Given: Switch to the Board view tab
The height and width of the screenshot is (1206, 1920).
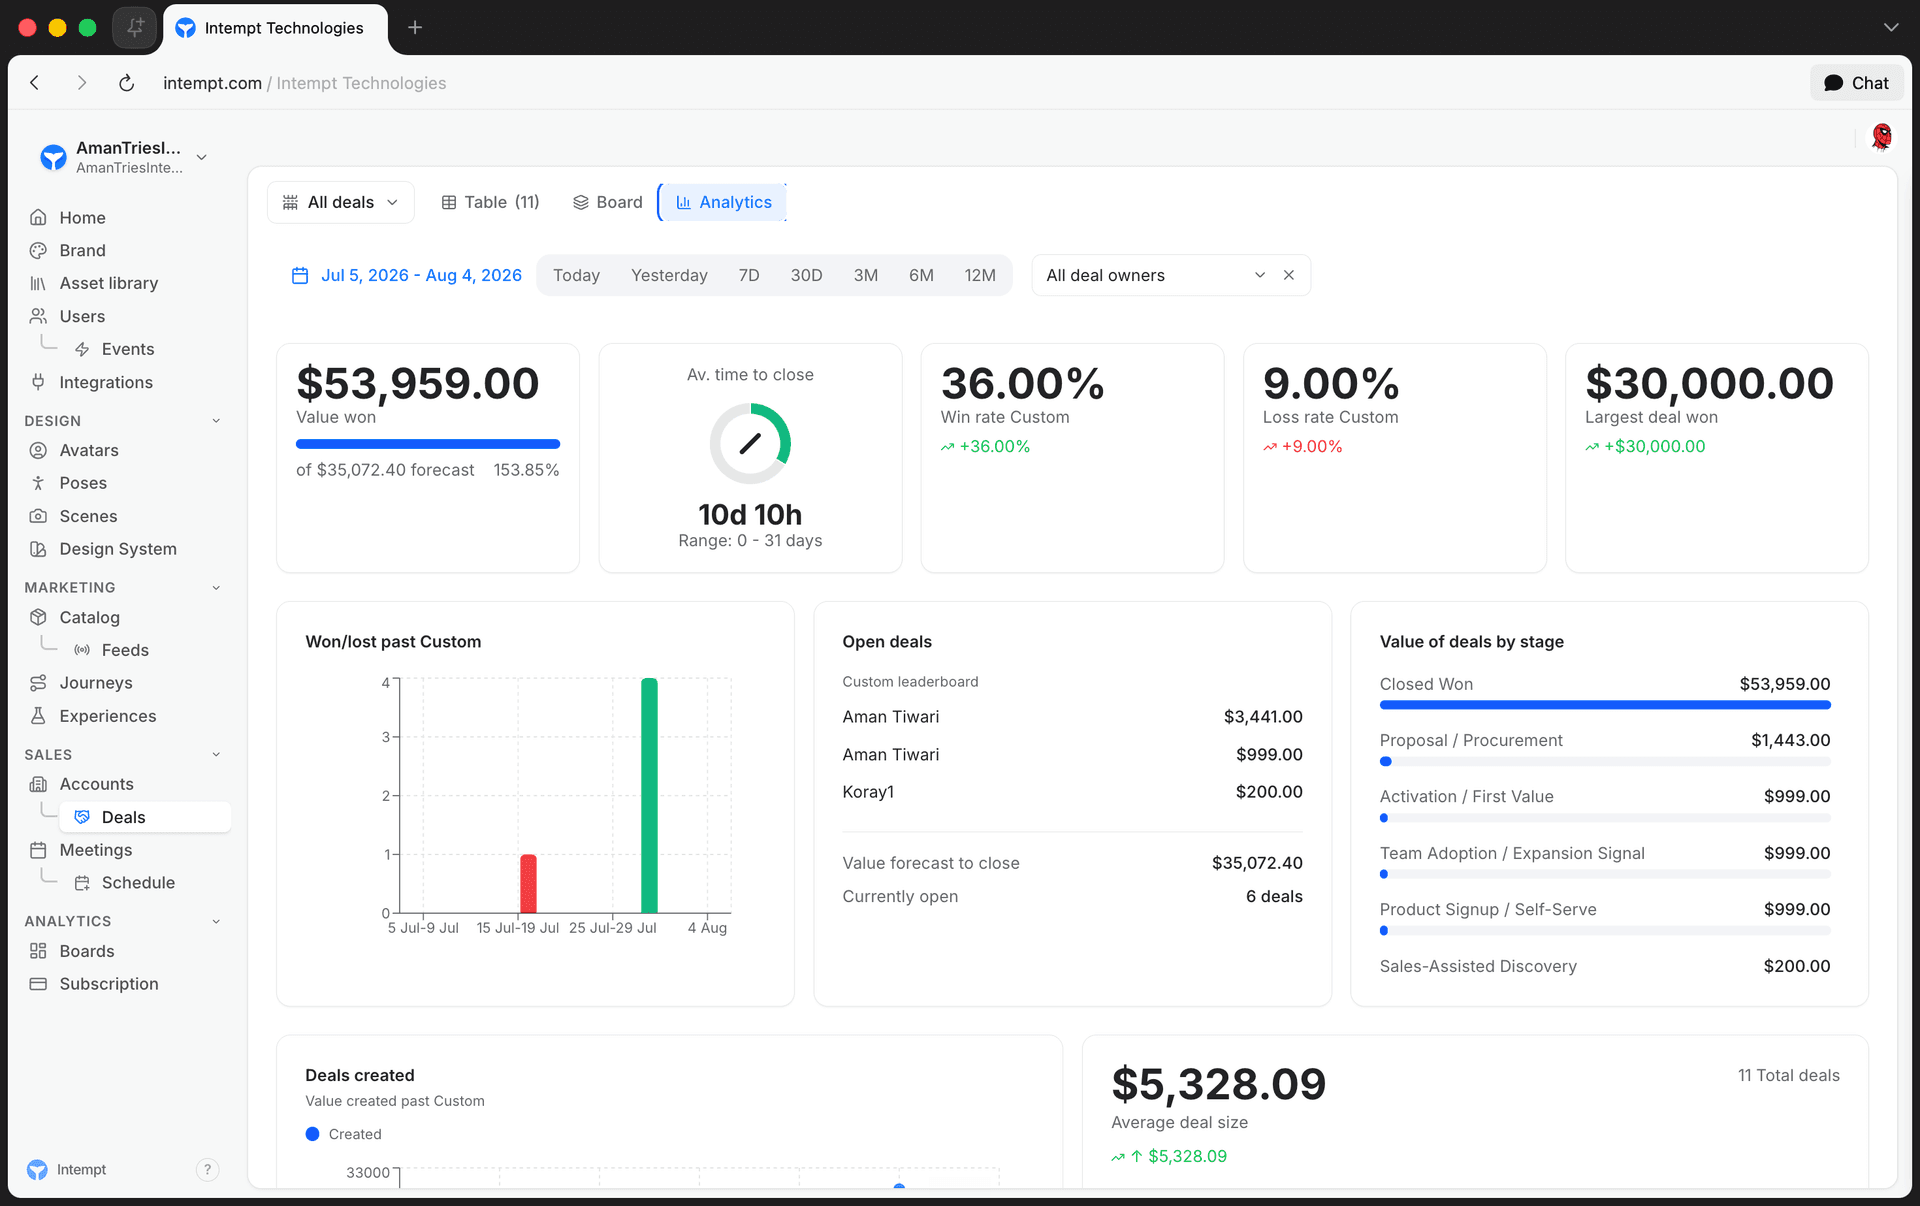Looking at the screenshot, I should pos(607,202).
